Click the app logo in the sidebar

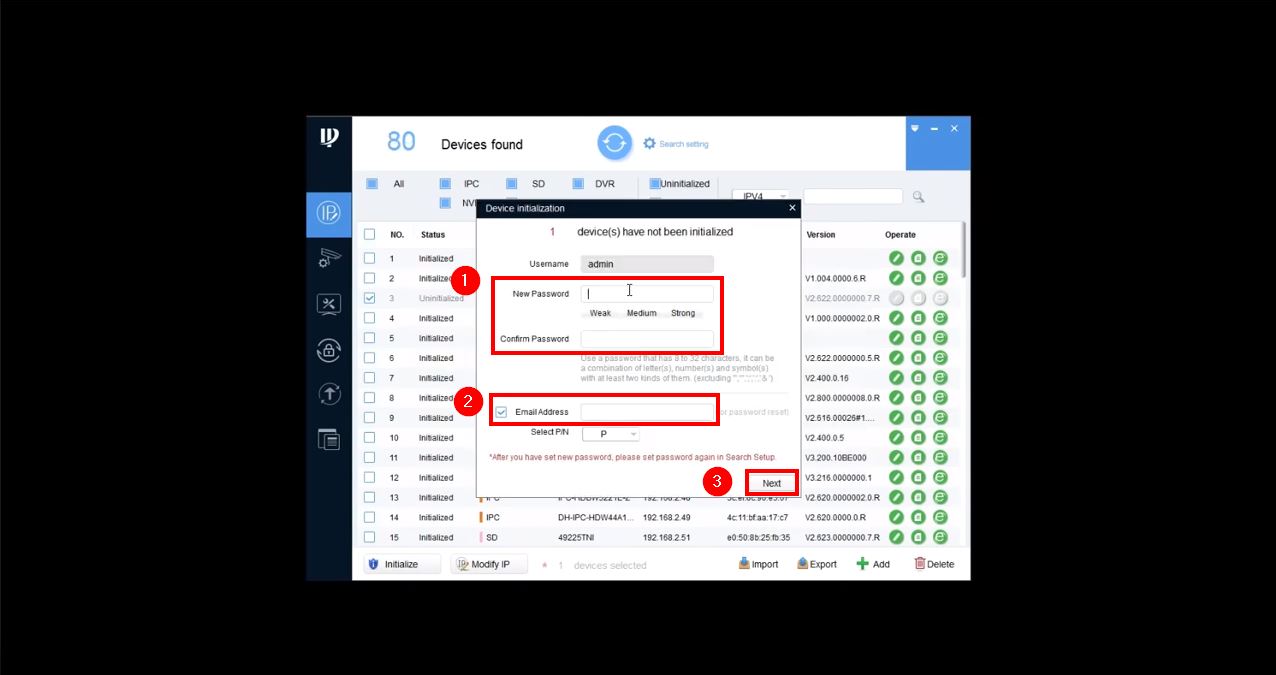pos(329,138)
